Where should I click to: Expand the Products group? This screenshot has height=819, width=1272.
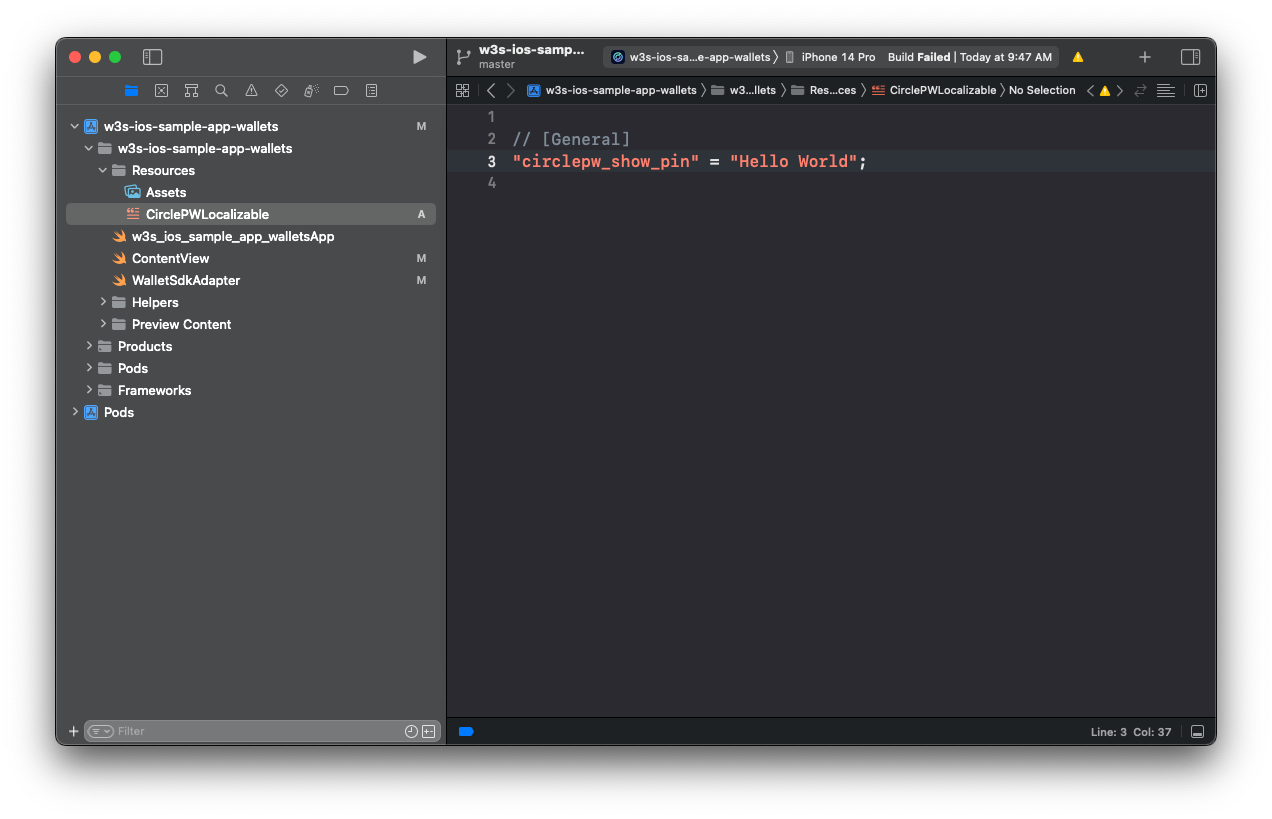point(89,346)
